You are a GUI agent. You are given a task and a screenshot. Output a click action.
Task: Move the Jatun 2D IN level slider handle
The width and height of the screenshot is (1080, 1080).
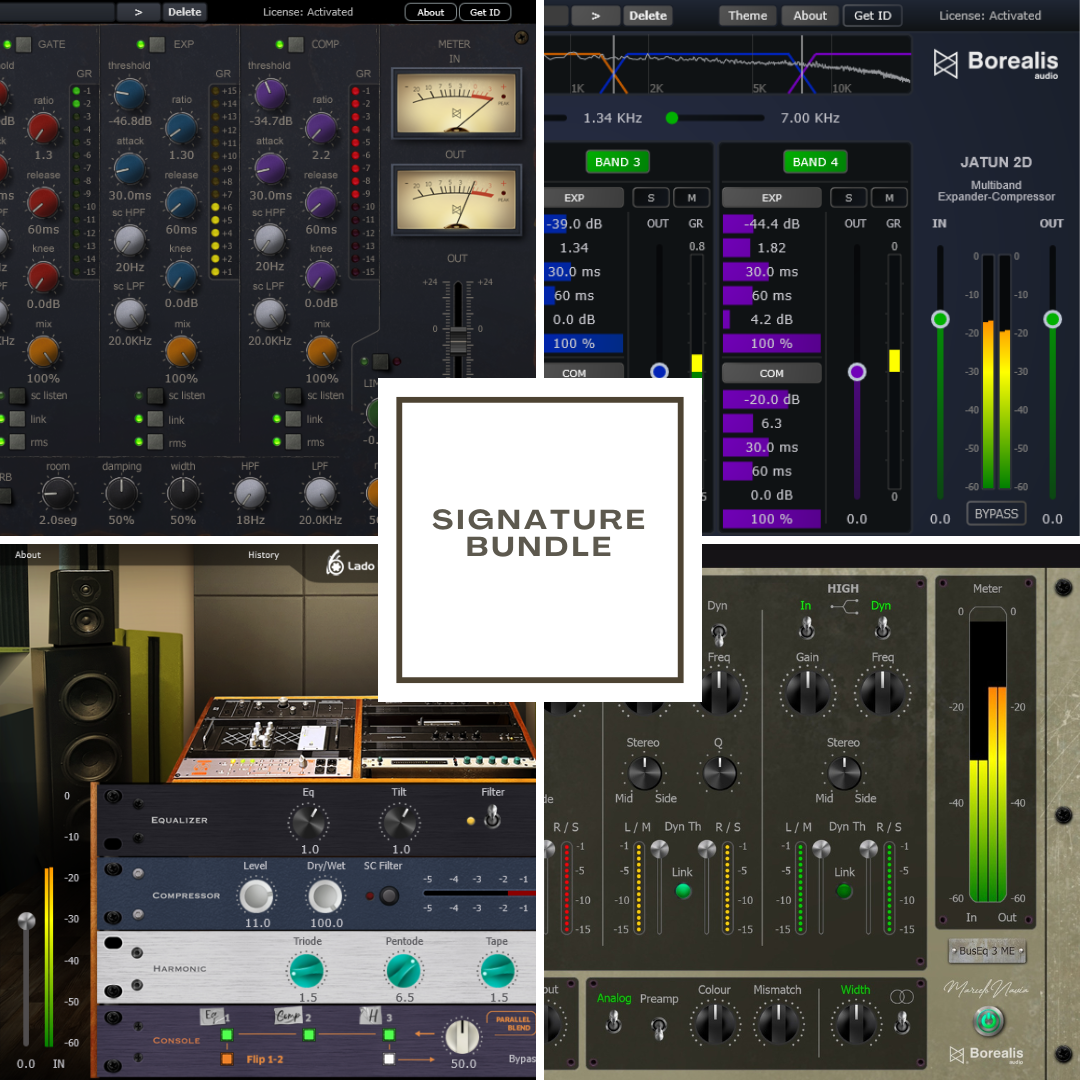[x=939, y=319]
